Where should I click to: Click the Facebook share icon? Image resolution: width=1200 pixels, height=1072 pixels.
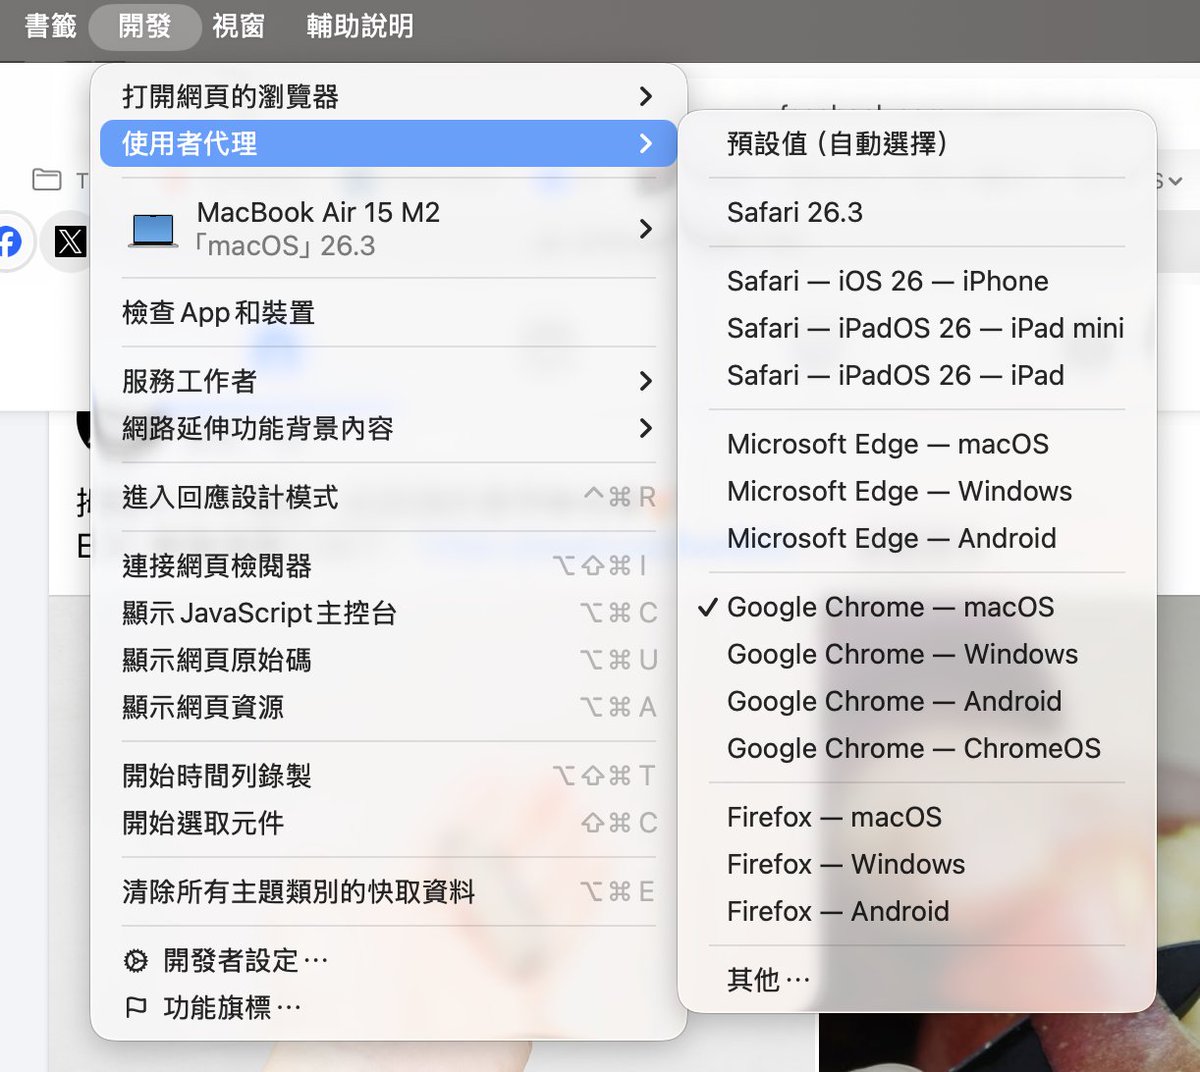pos(10,241)
